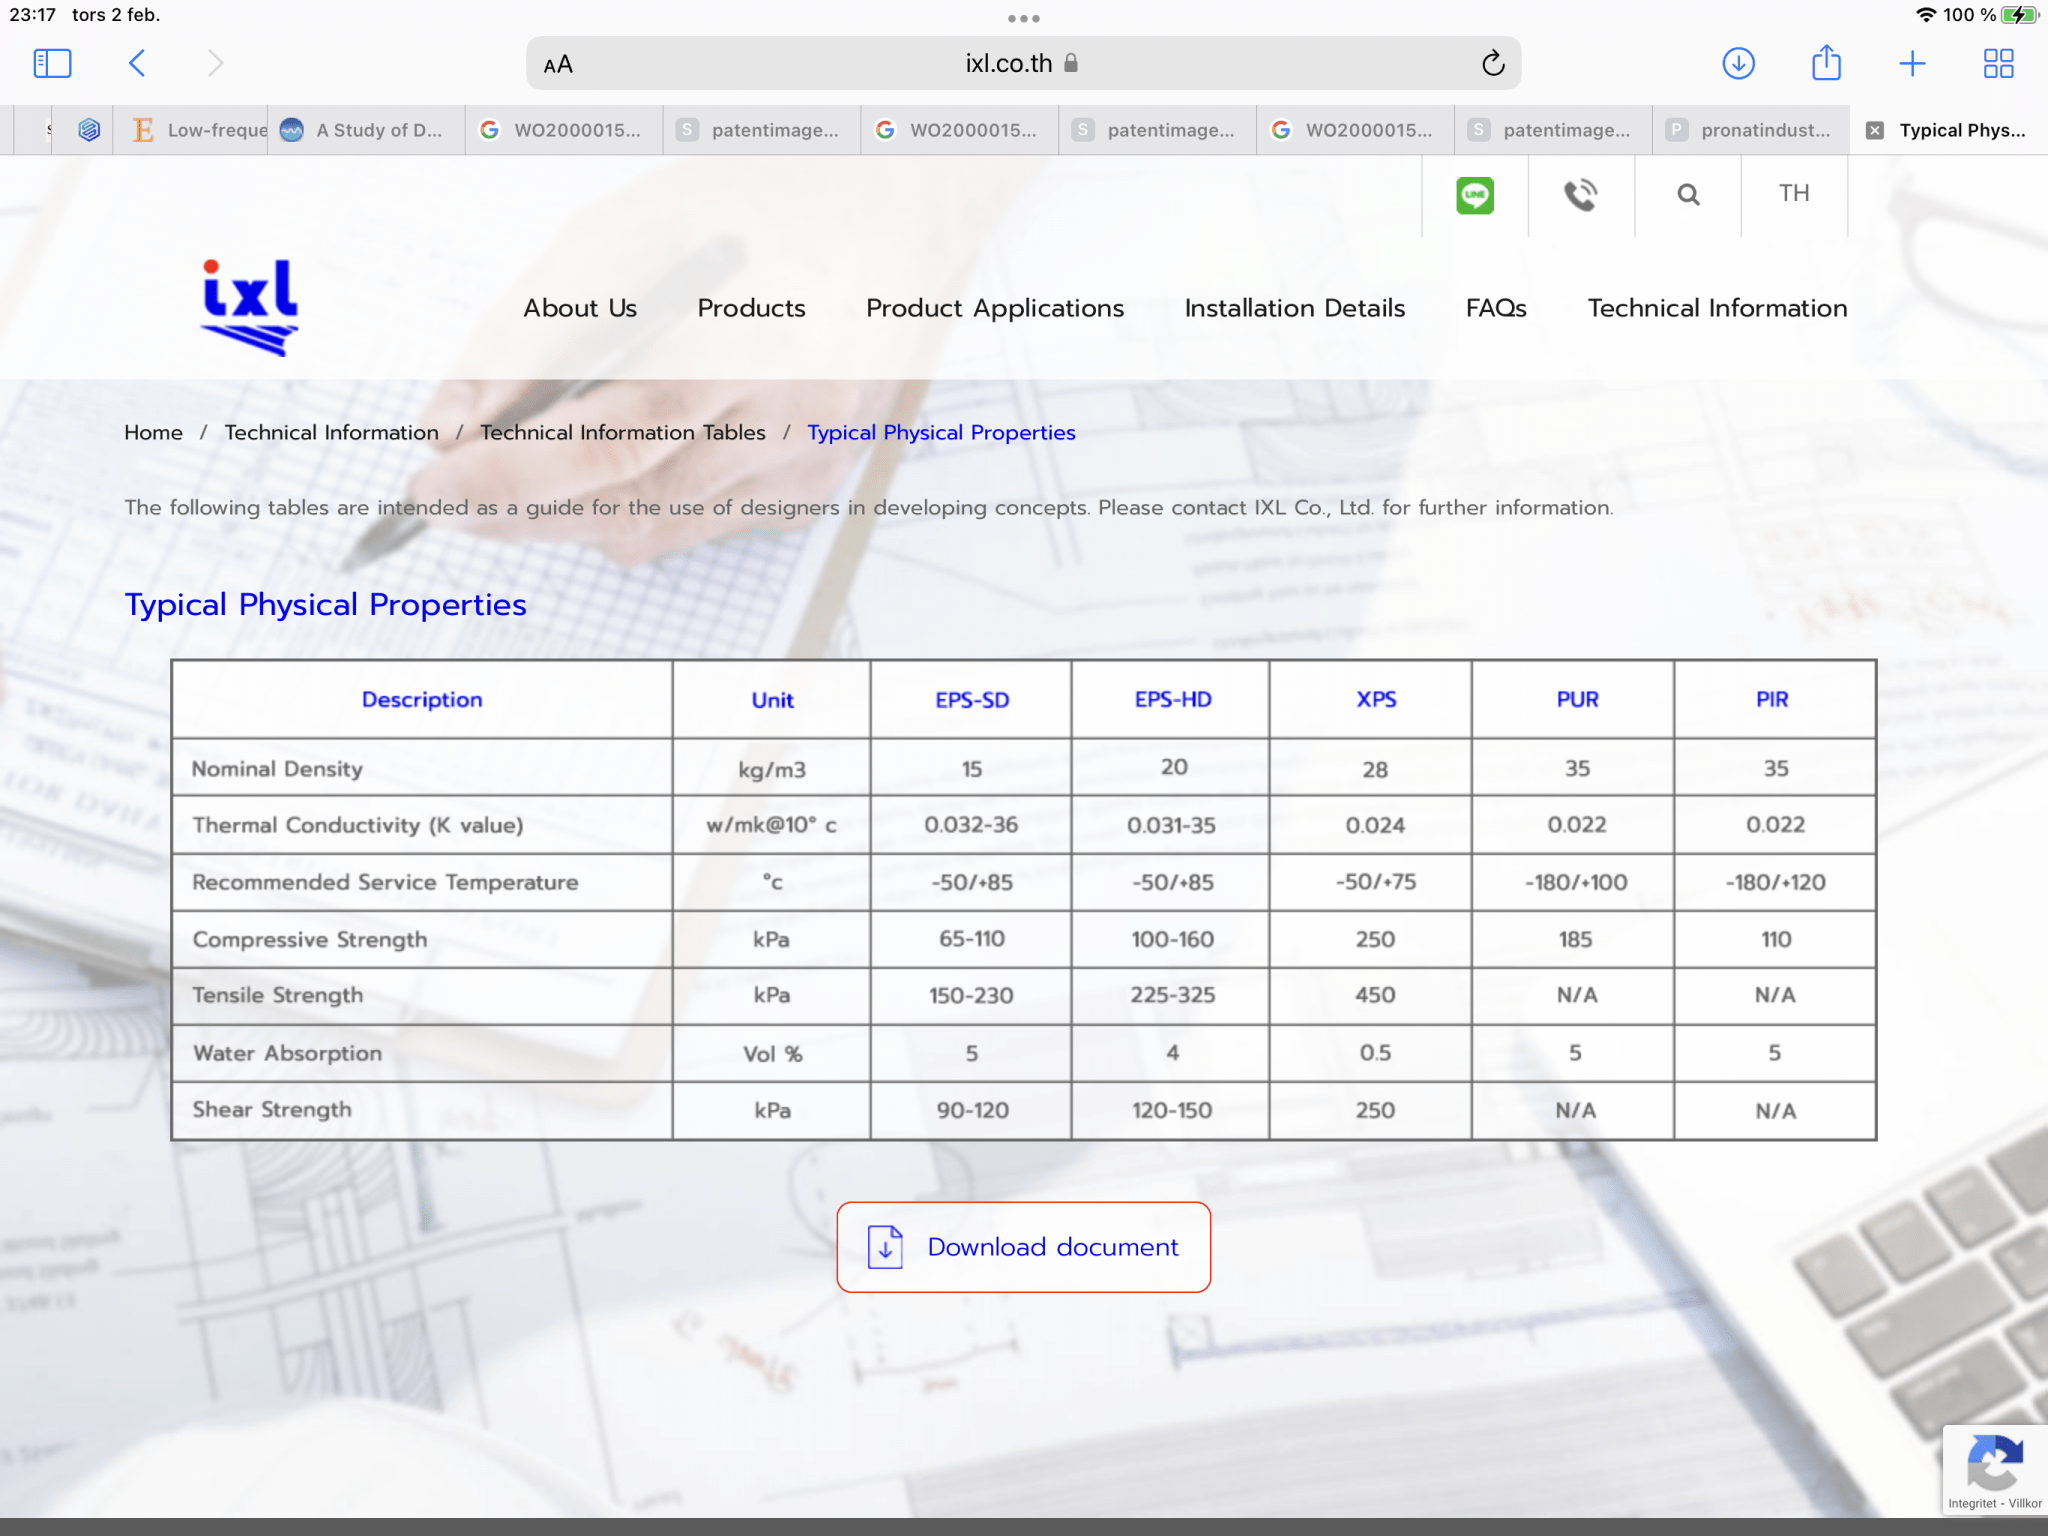
Task: Select the 0.032-36 cell value
Action: point(971,825)
